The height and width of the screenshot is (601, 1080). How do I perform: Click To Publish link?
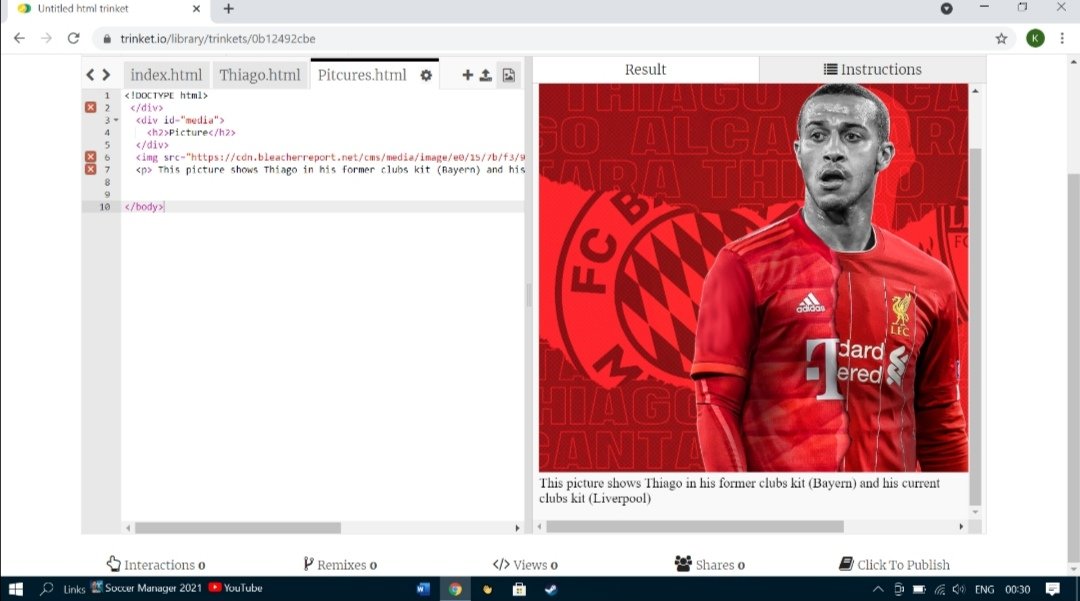point(895,565)
